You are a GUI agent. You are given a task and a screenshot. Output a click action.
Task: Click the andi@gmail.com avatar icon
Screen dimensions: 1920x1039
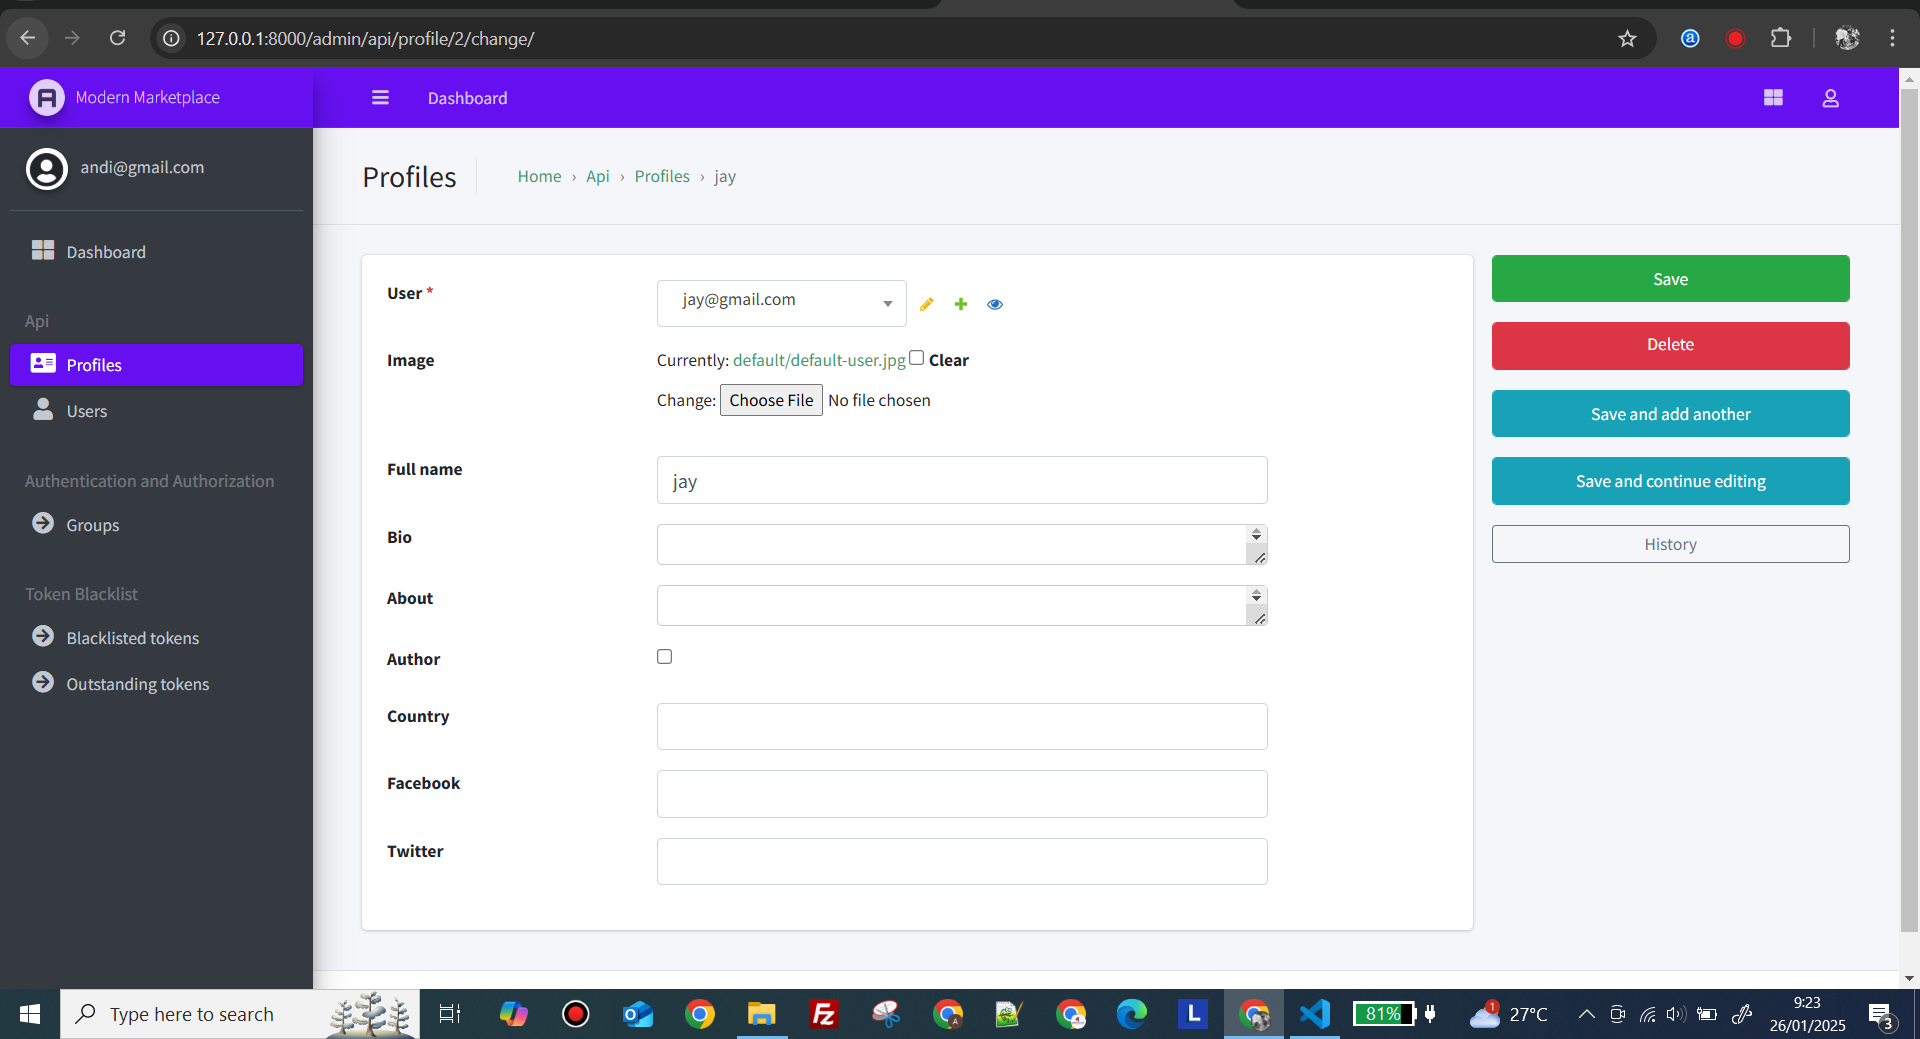coord(47,169)
